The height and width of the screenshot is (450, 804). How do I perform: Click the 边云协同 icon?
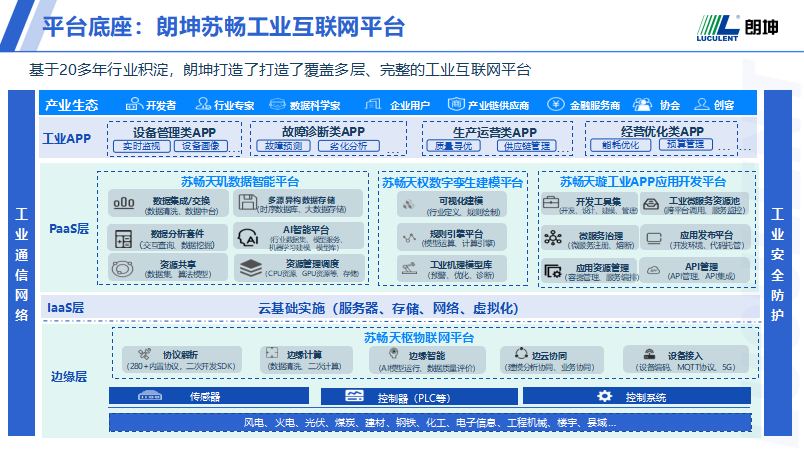[521, 354]
